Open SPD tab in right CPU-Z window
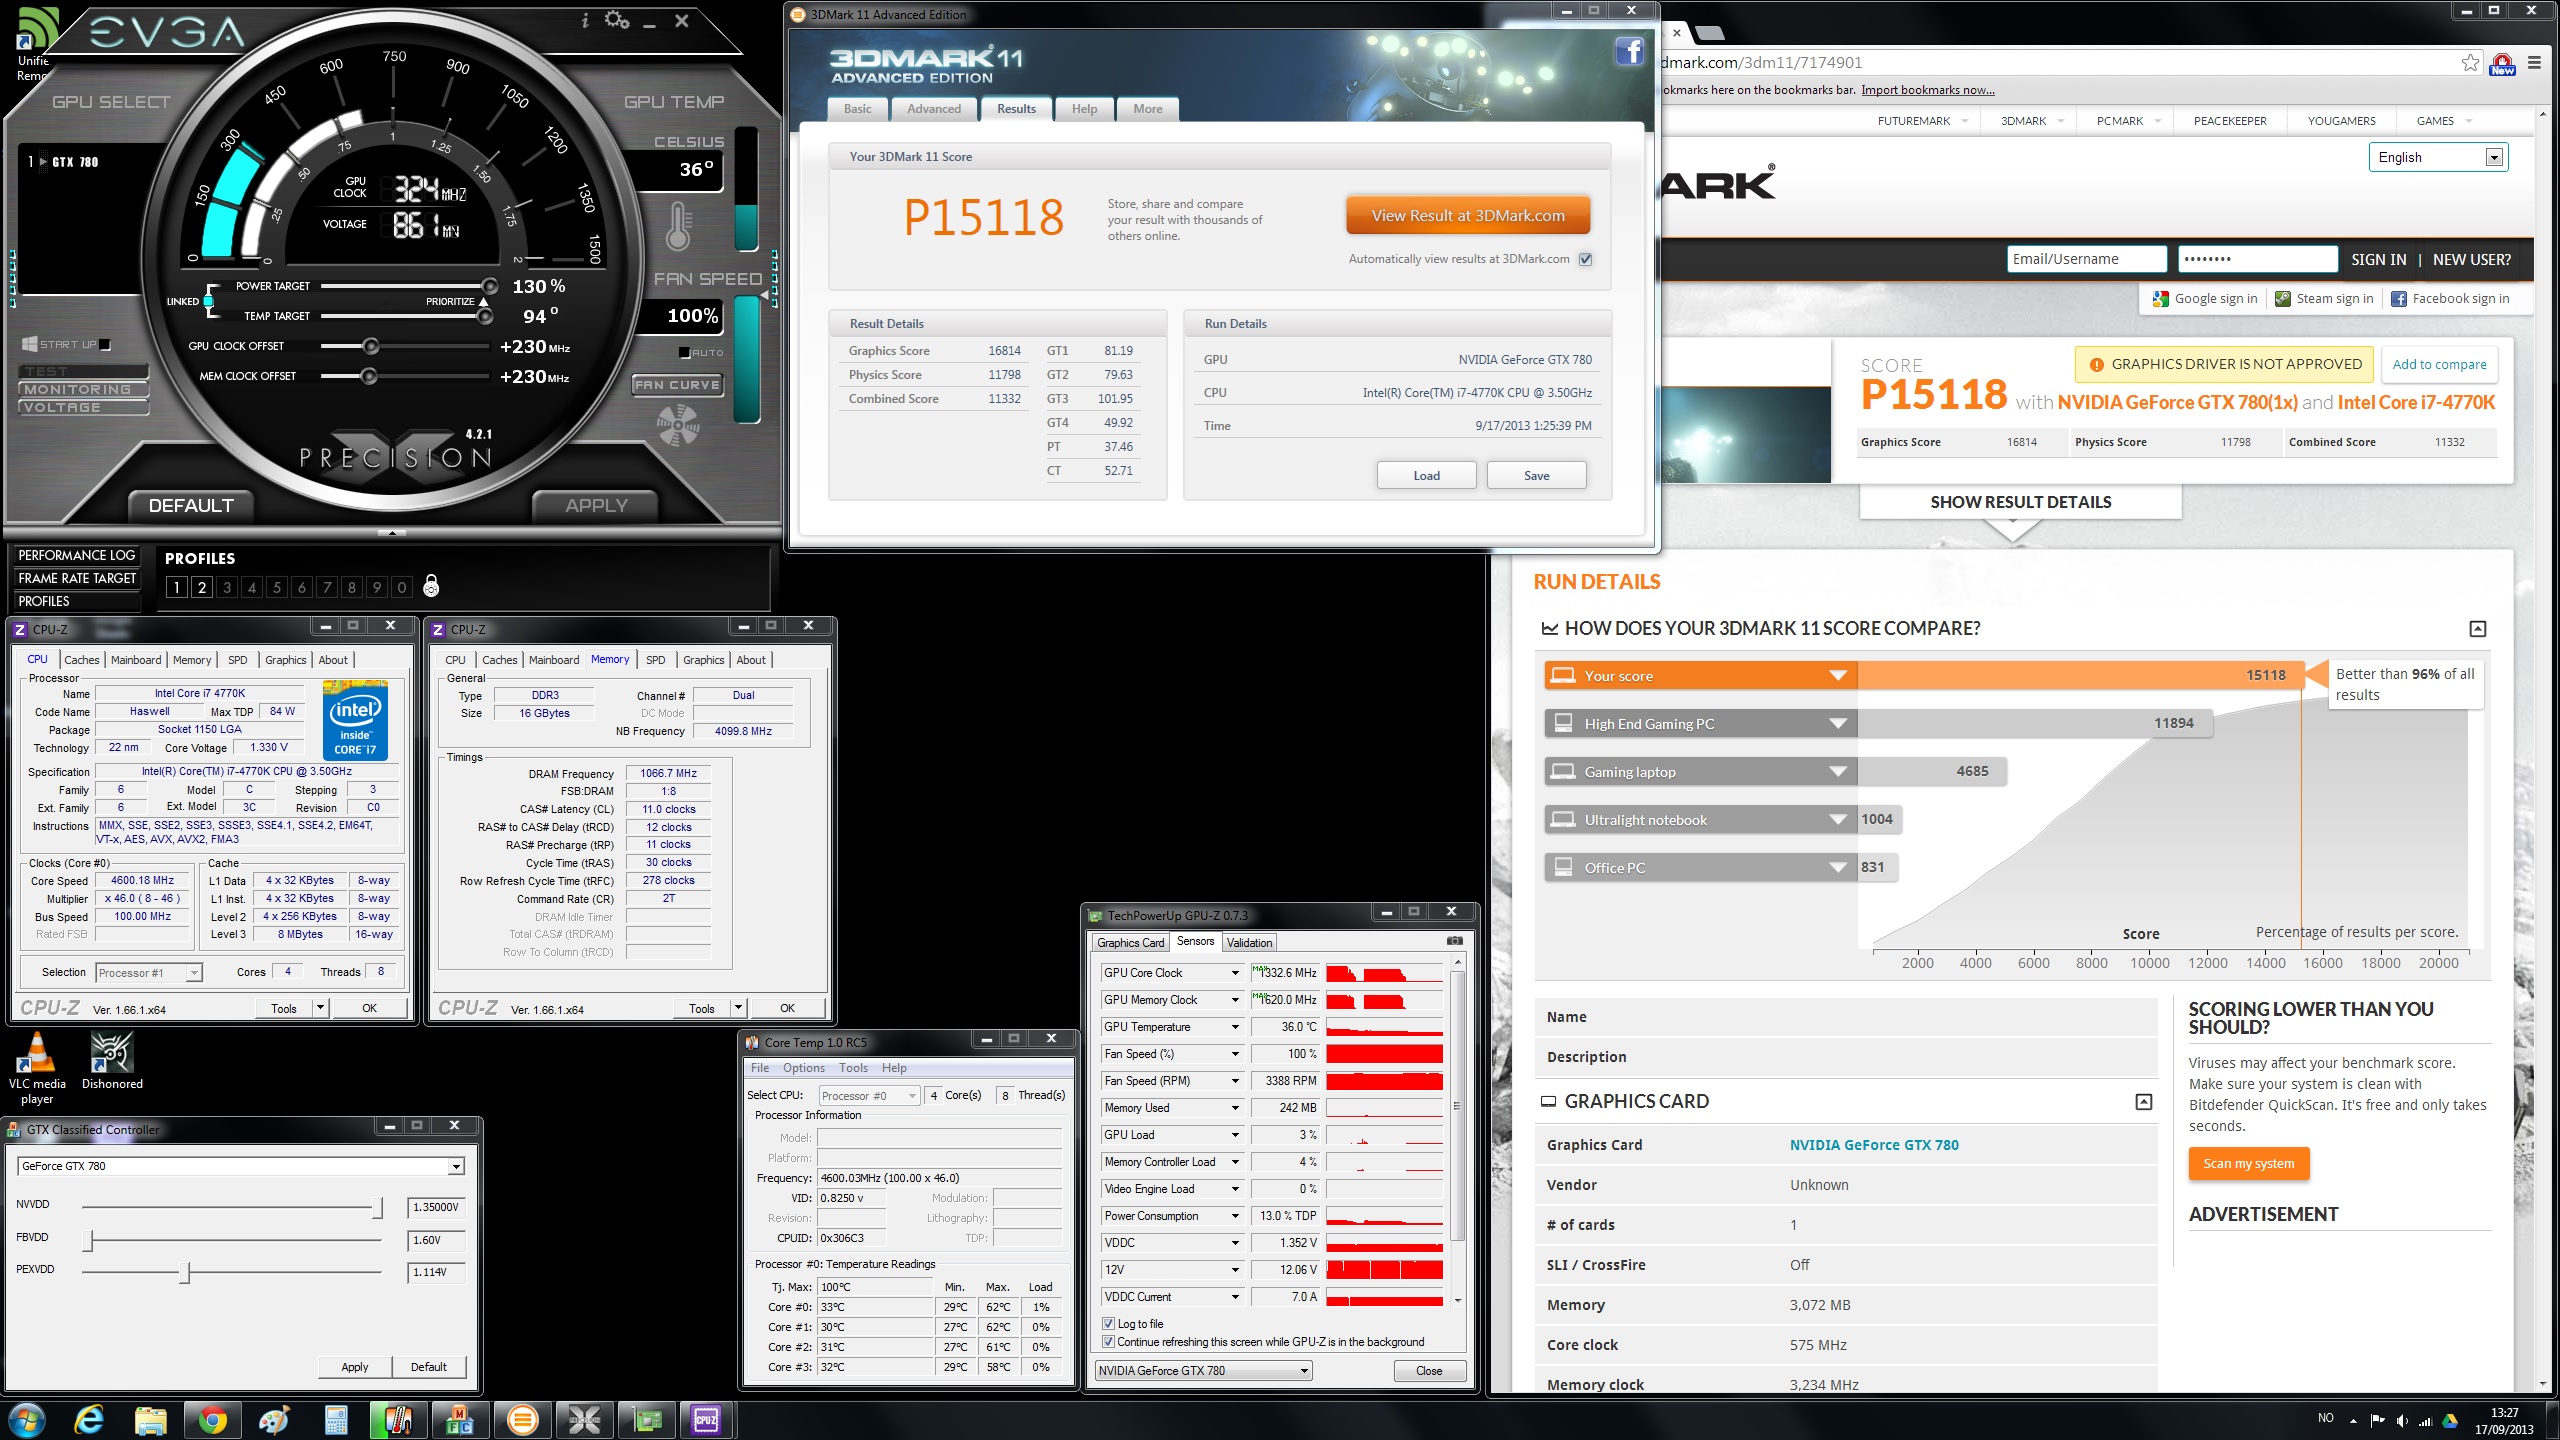2560x1440 pixels. click(655, 660)
